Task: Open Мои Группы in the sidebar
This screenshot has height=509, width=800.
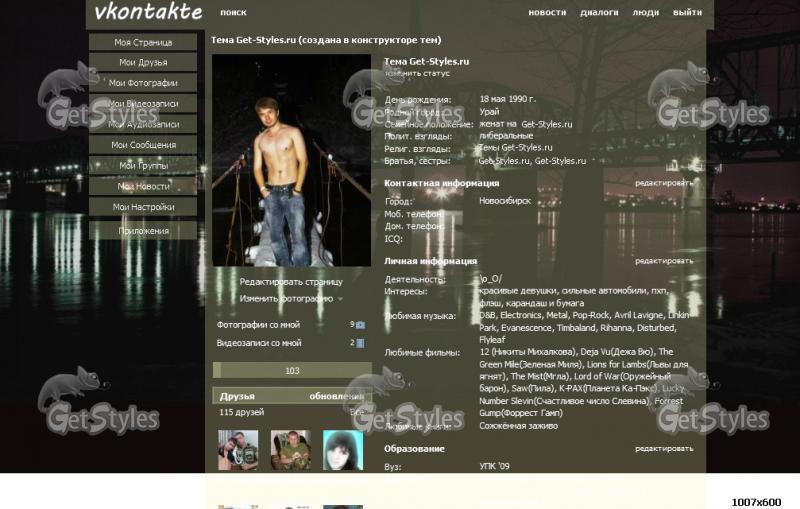Action: point(143,165)
